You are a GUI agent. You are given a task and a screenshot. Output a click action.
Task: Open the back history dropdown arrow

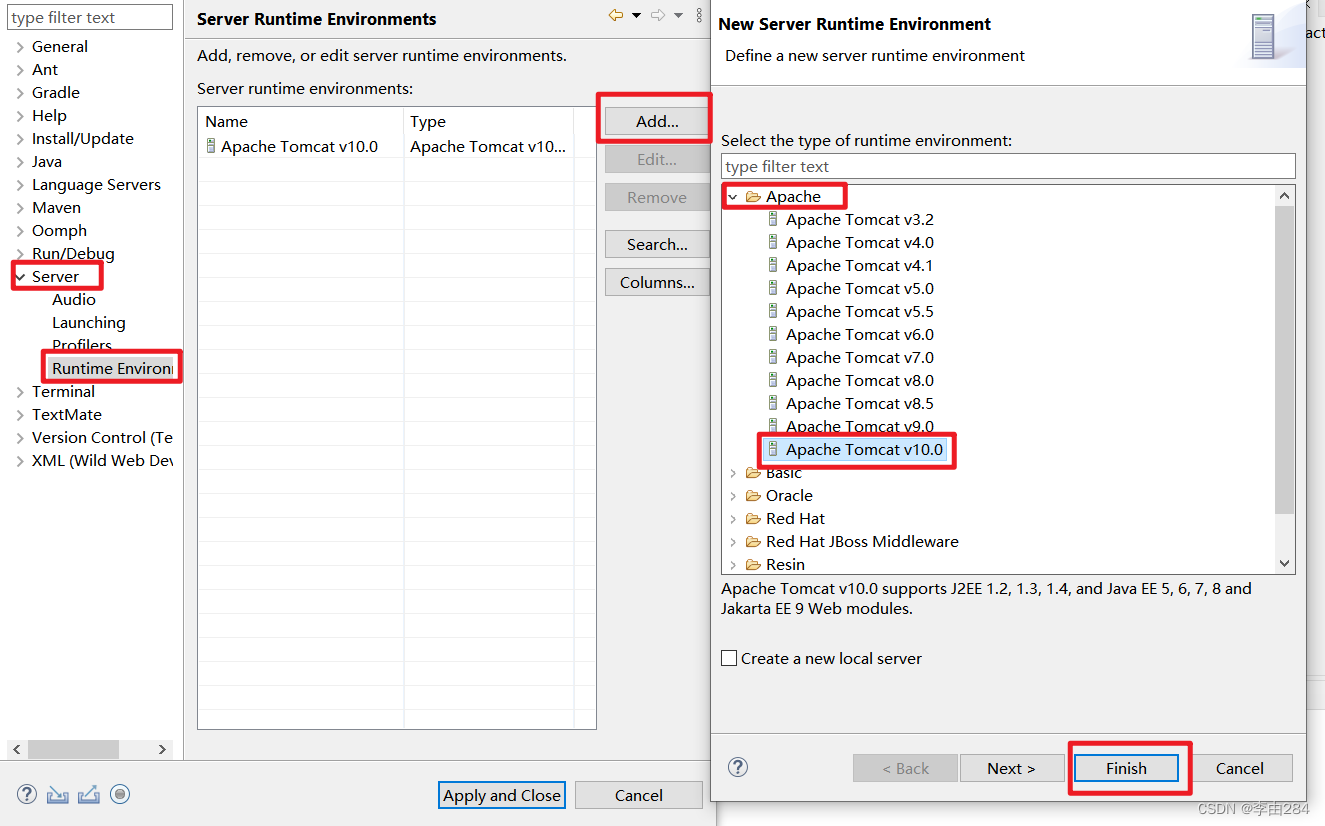click(636, 16)
